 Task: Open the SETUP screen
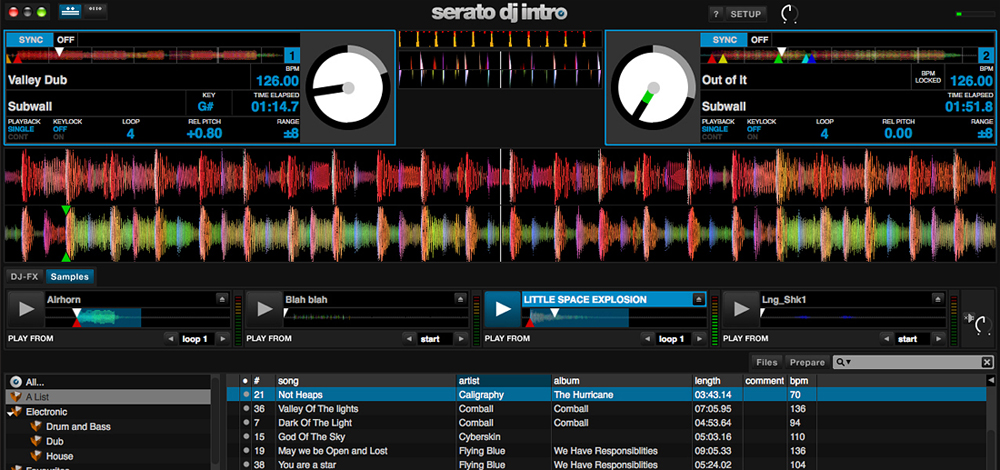pos(746,14)
